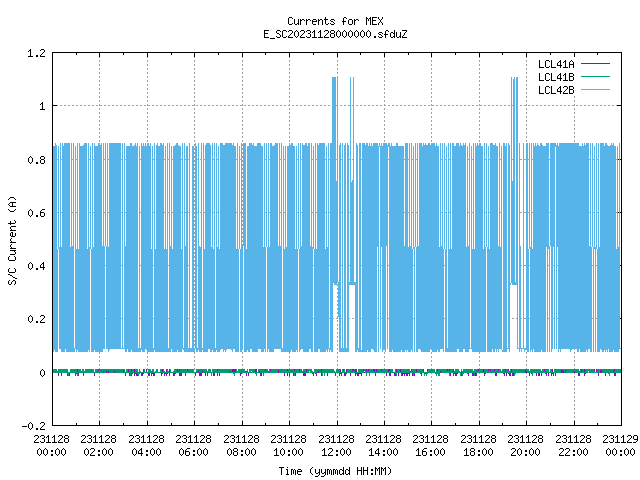Click the purple LCL41A legend line sample
The width and height of the screenshot is (640, 480).
tap(595, 64)
